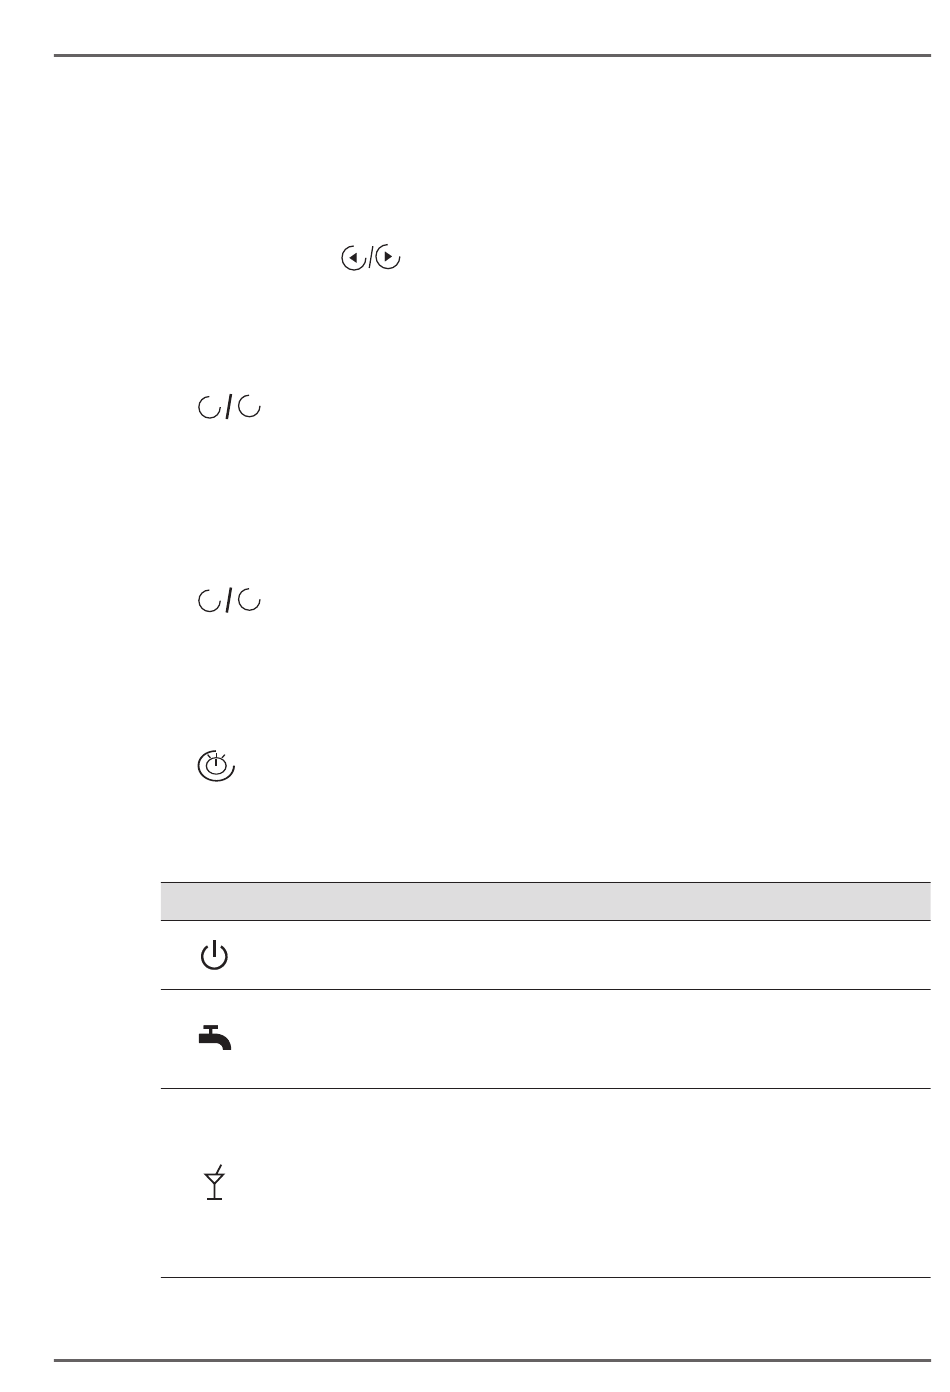The image size is (950, 1392).
Task: Select the left open-circle knob in second pair
Action: [209, 600]
